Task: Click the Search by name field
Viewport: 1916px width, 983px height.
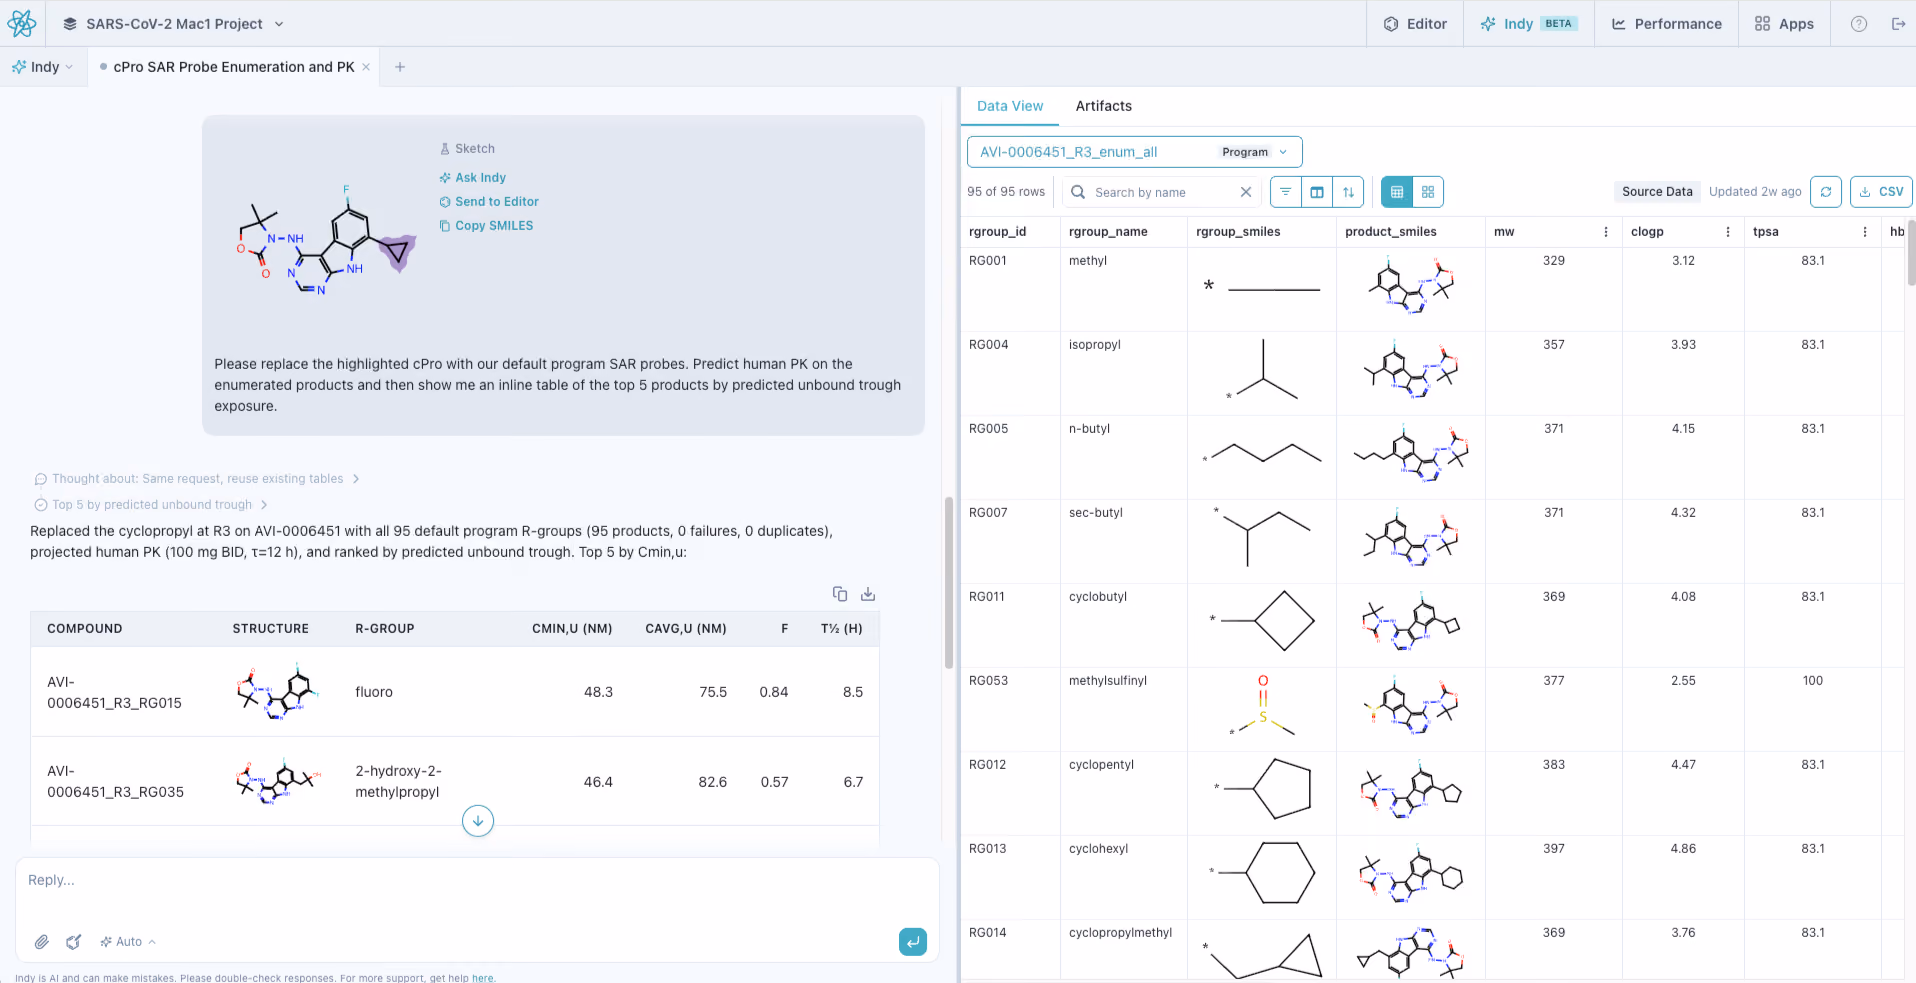Action: [1160, 192]
